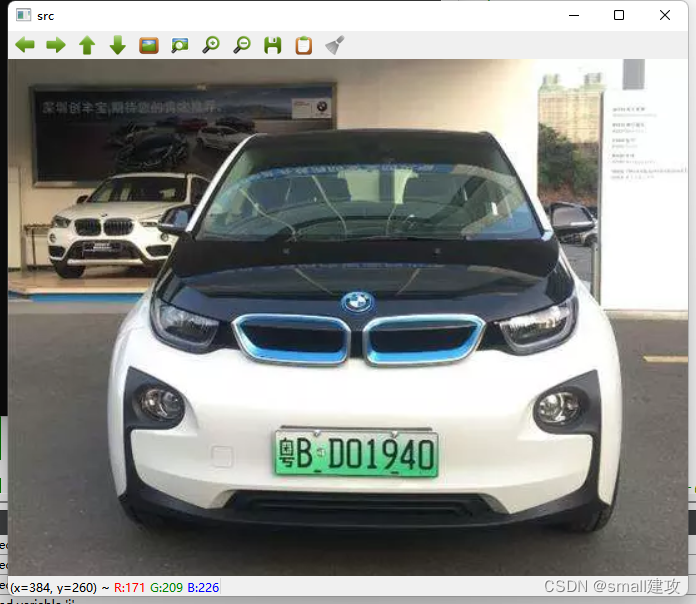The height and width of the screenshot is (604, 696).
Task: Save current image with the floppy icon
Action: click(273, 45)
